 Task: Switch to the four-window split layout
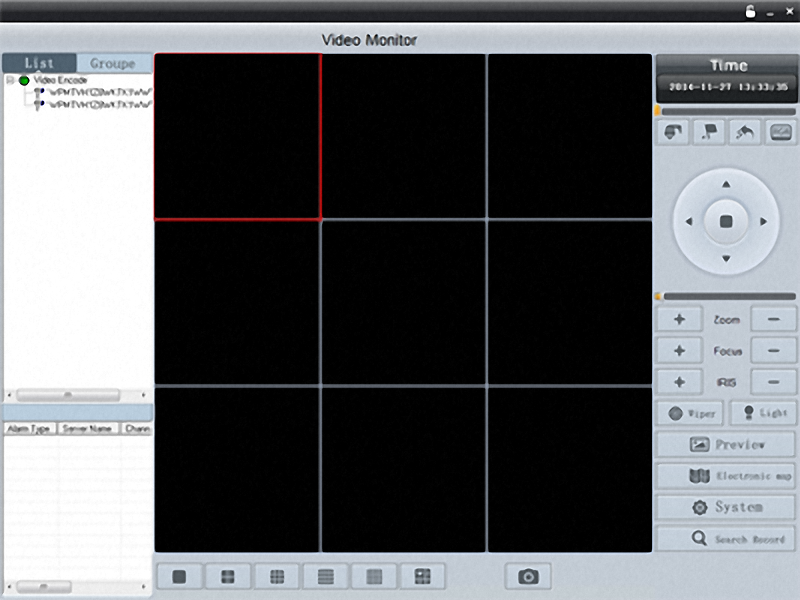(x=228, y=577)
